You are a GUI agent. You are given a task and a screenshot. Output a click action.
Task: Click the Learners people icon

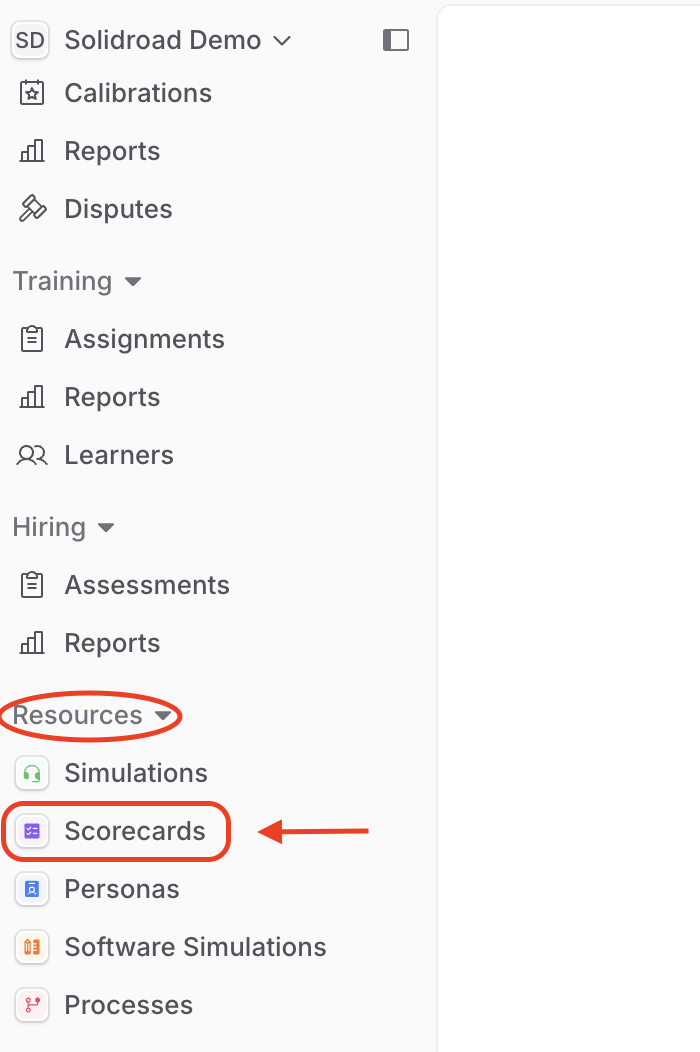click(x=32, y=456)
